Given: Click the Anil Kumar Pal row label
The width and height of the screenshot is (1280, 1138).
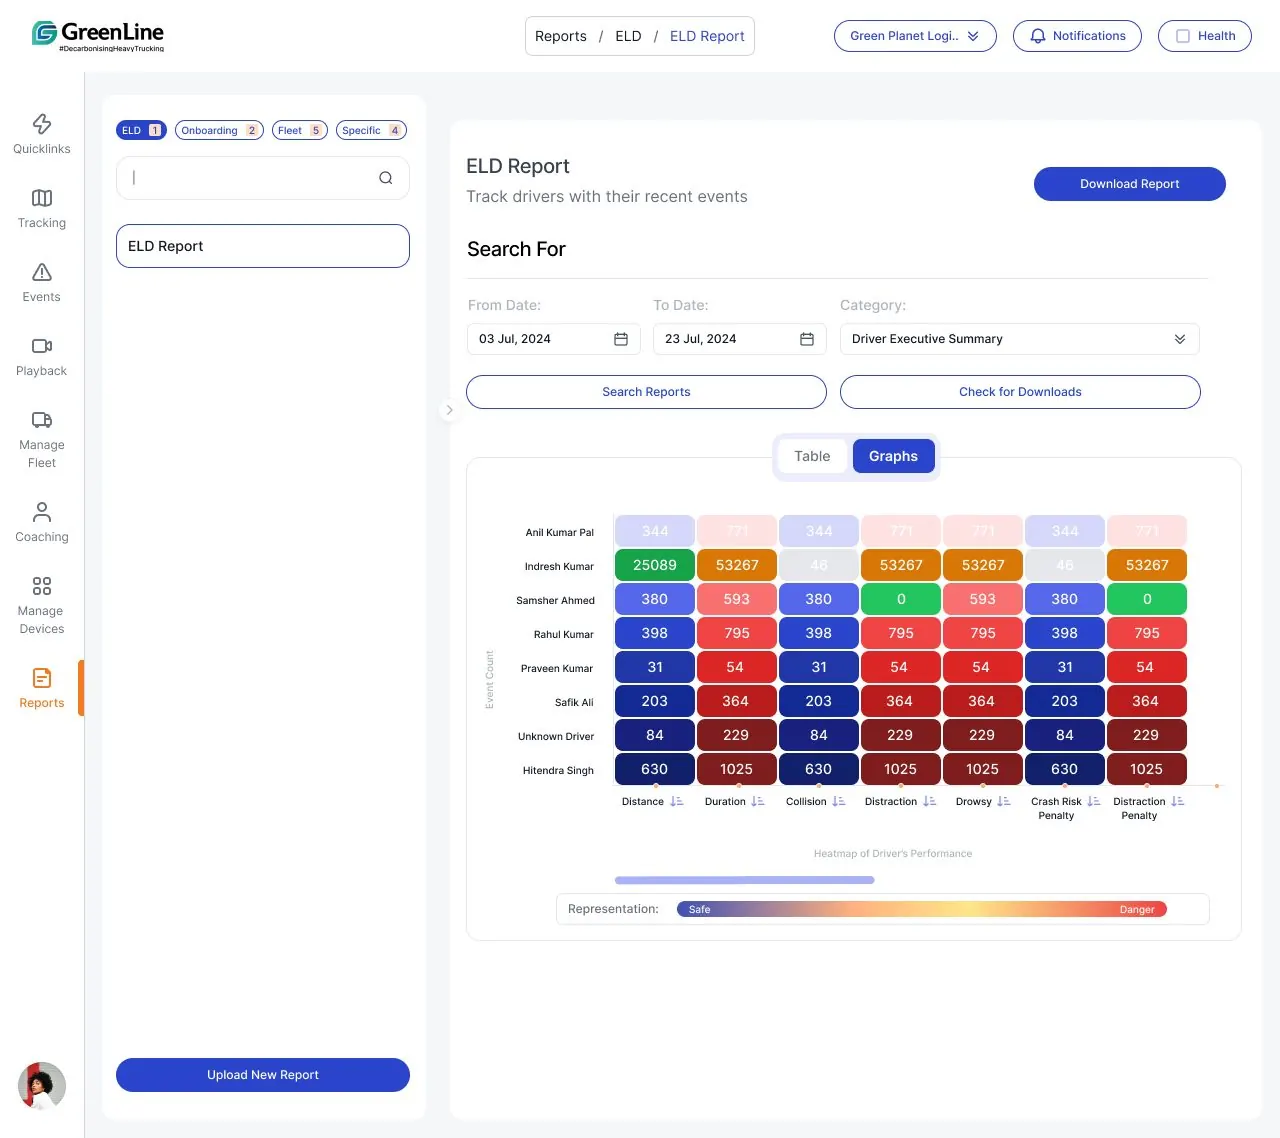Looking at the screenshot, I should click(560, 533).
